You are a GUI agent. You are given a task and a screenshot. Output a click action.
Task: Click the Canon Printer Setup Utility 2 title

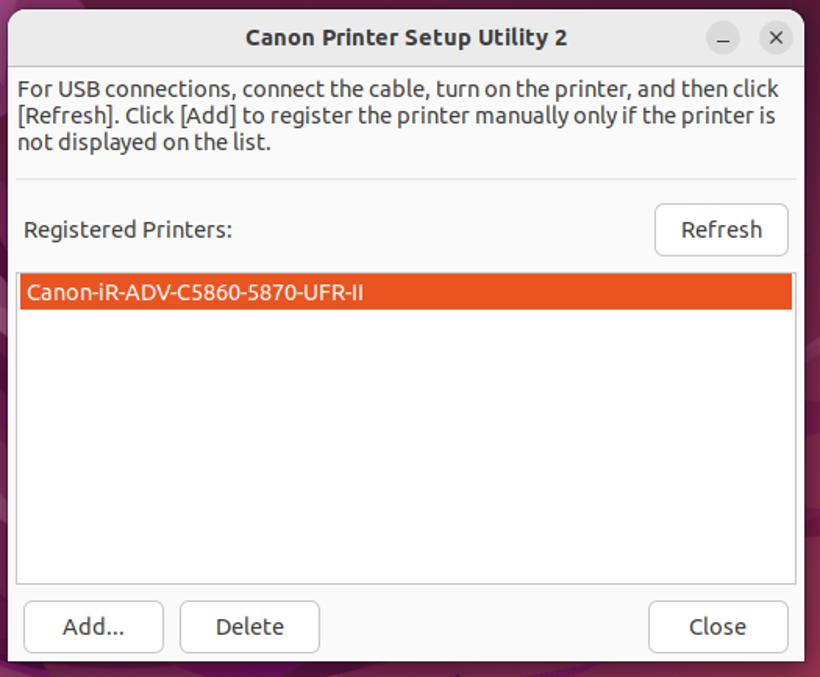pyautogui.click(x=406, y=38)
